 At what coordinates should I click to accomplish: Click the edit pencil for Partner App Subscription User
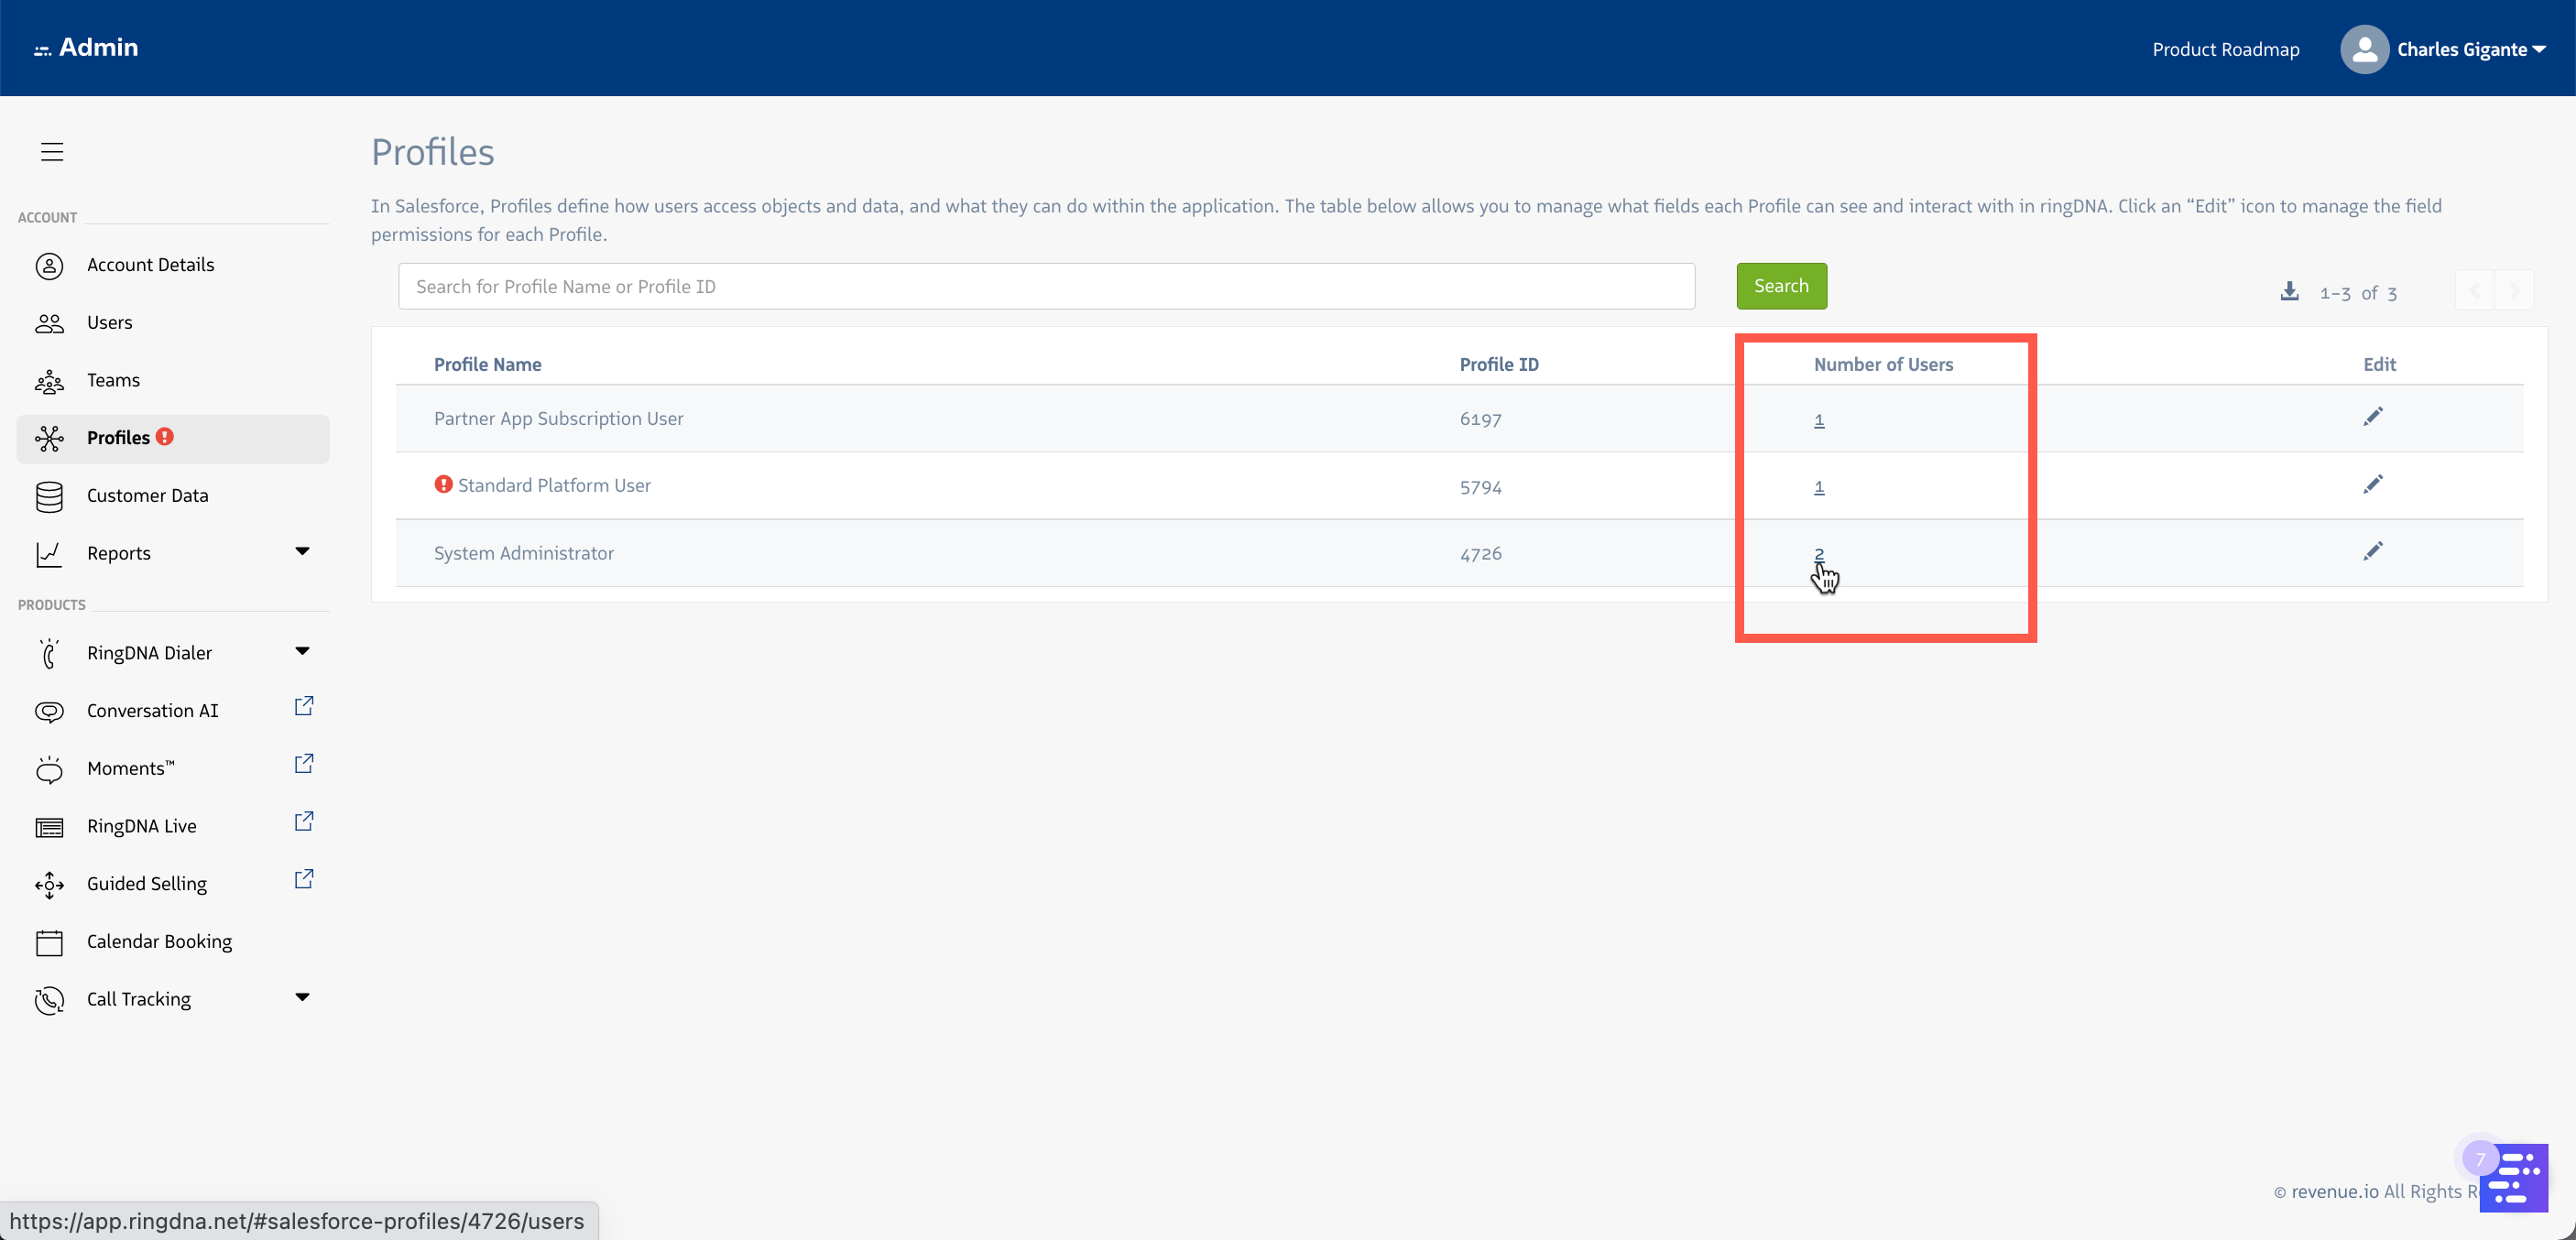click(2372, 417)
